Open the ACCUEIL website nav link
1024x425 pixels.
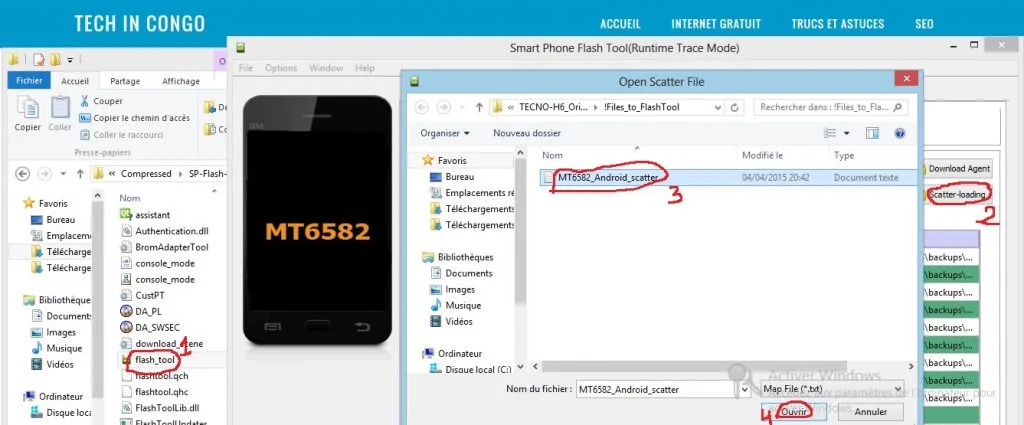pyautogui.click(x=620, y=24)
